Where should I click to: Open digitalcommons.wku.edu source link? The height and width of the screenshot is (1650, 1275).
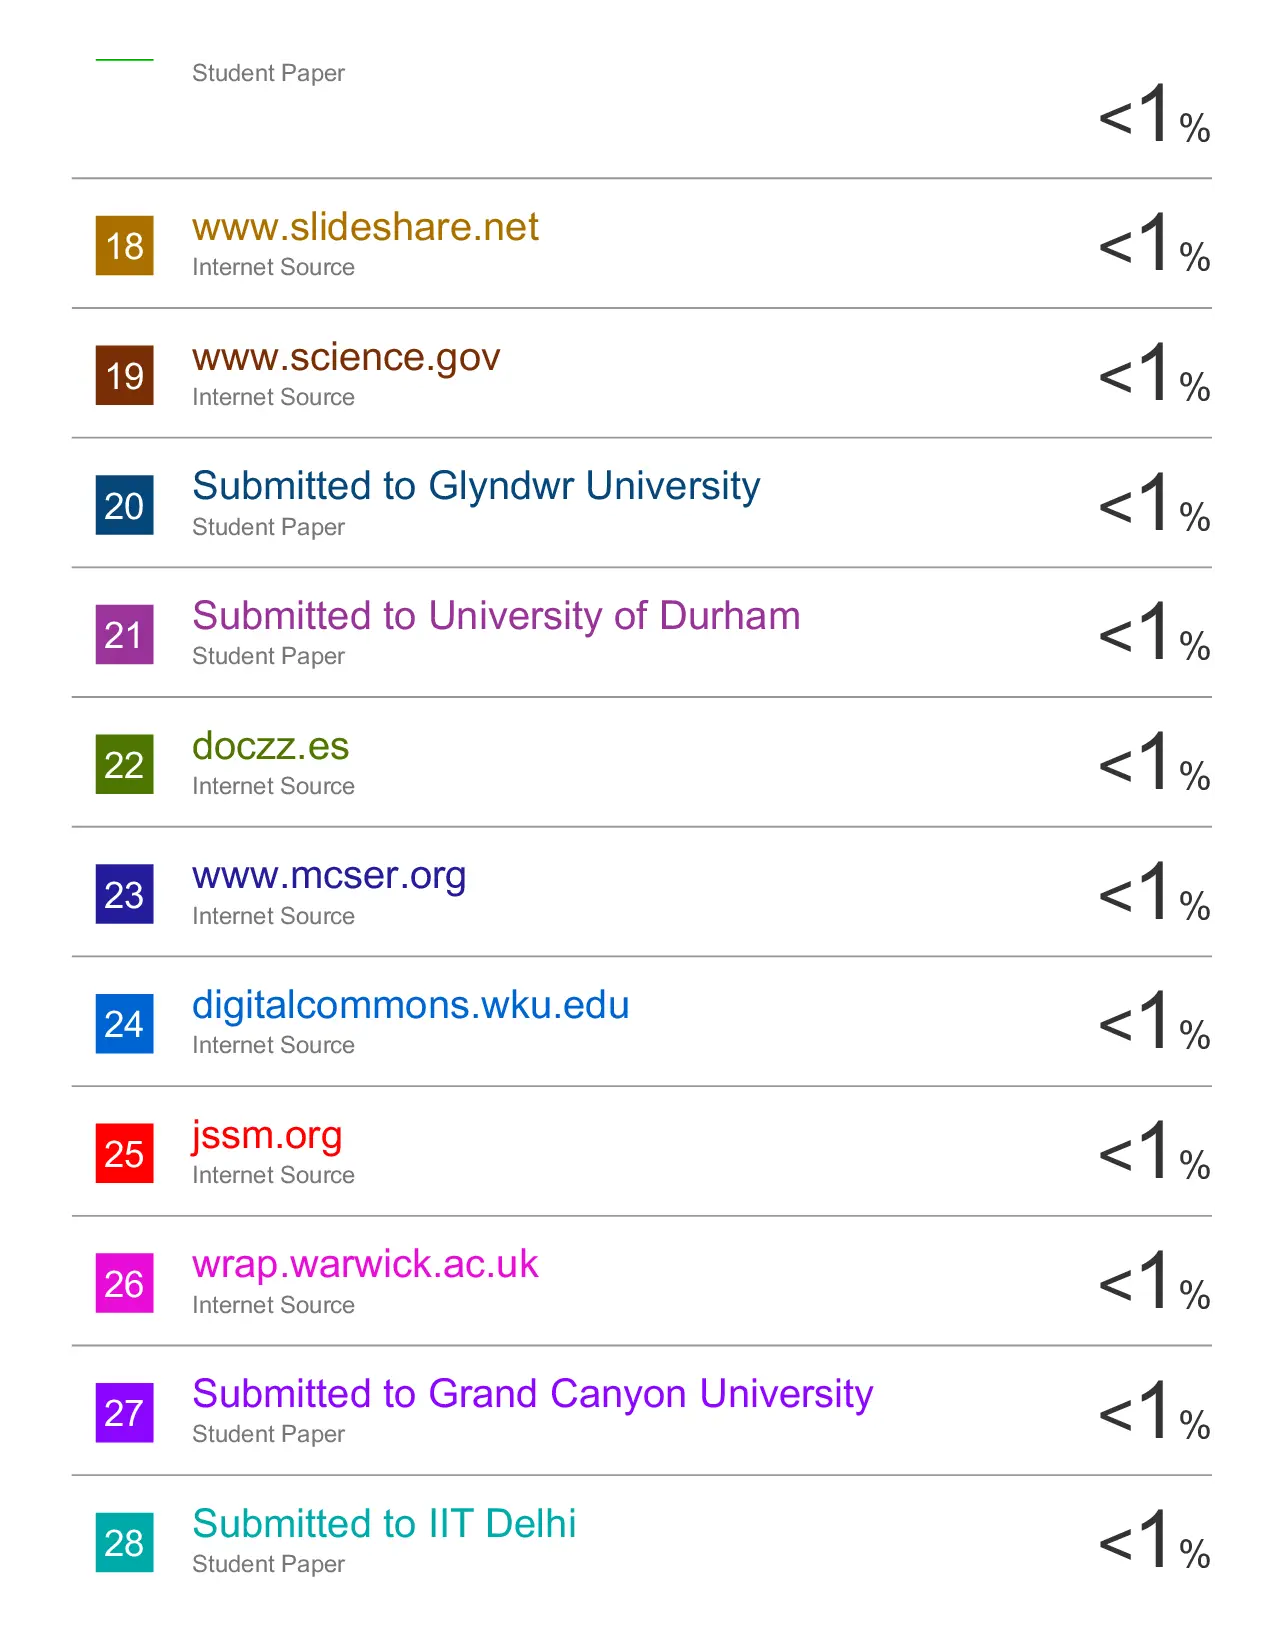point(410,1005)
